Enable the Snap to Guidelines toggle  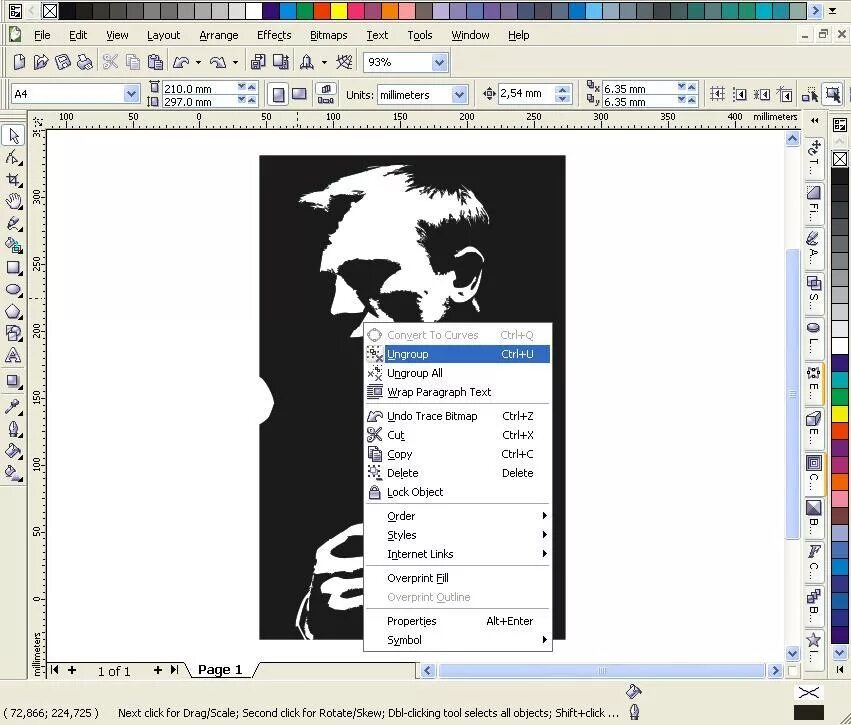click(739, 94)
